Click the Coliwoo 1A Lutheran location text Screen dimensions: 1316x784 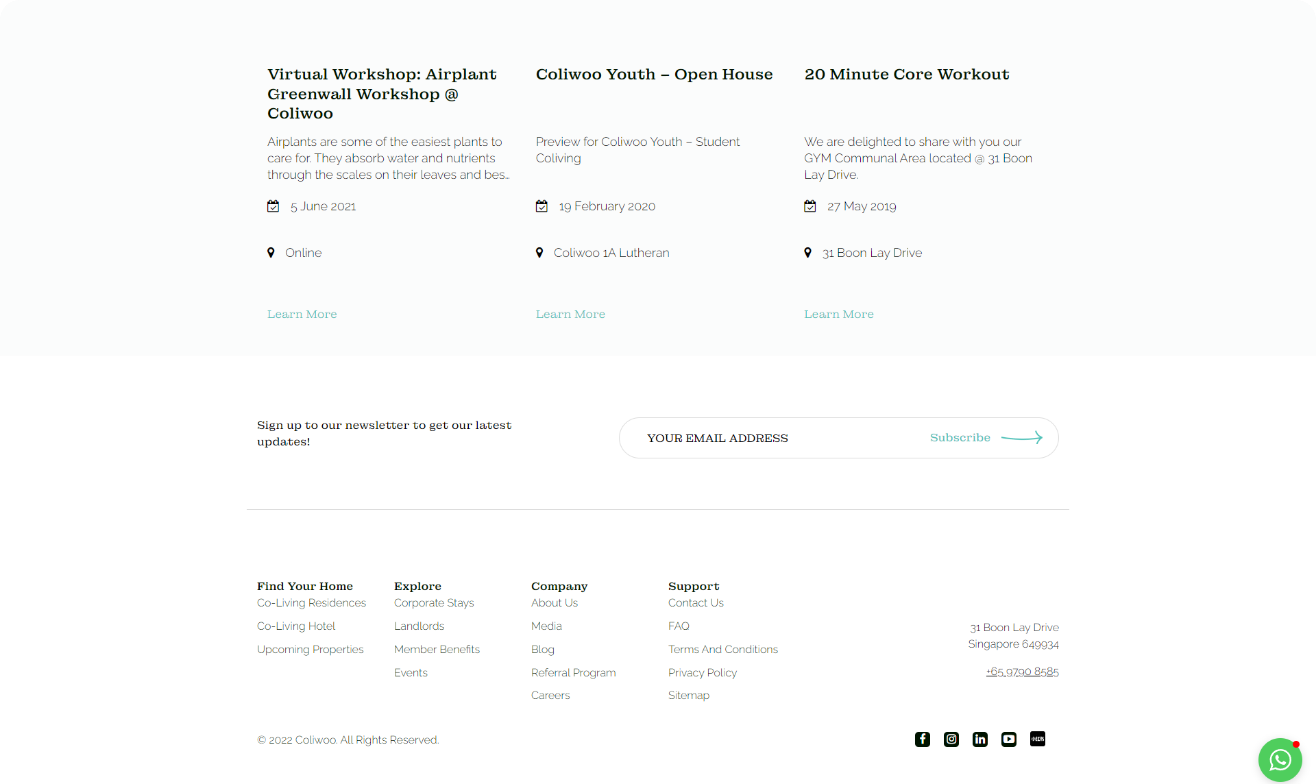(x=612, y=253)
